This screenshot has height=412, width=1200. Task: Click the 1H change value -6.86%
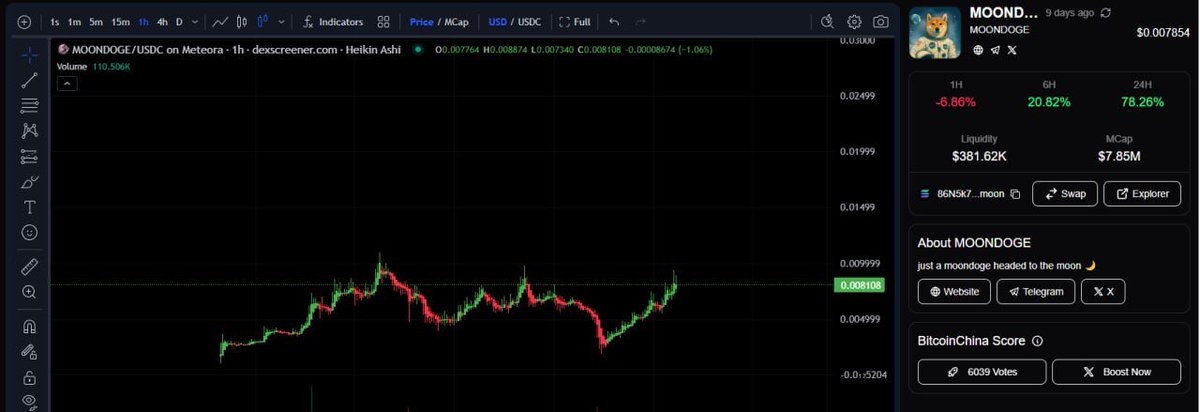[955, 102]
